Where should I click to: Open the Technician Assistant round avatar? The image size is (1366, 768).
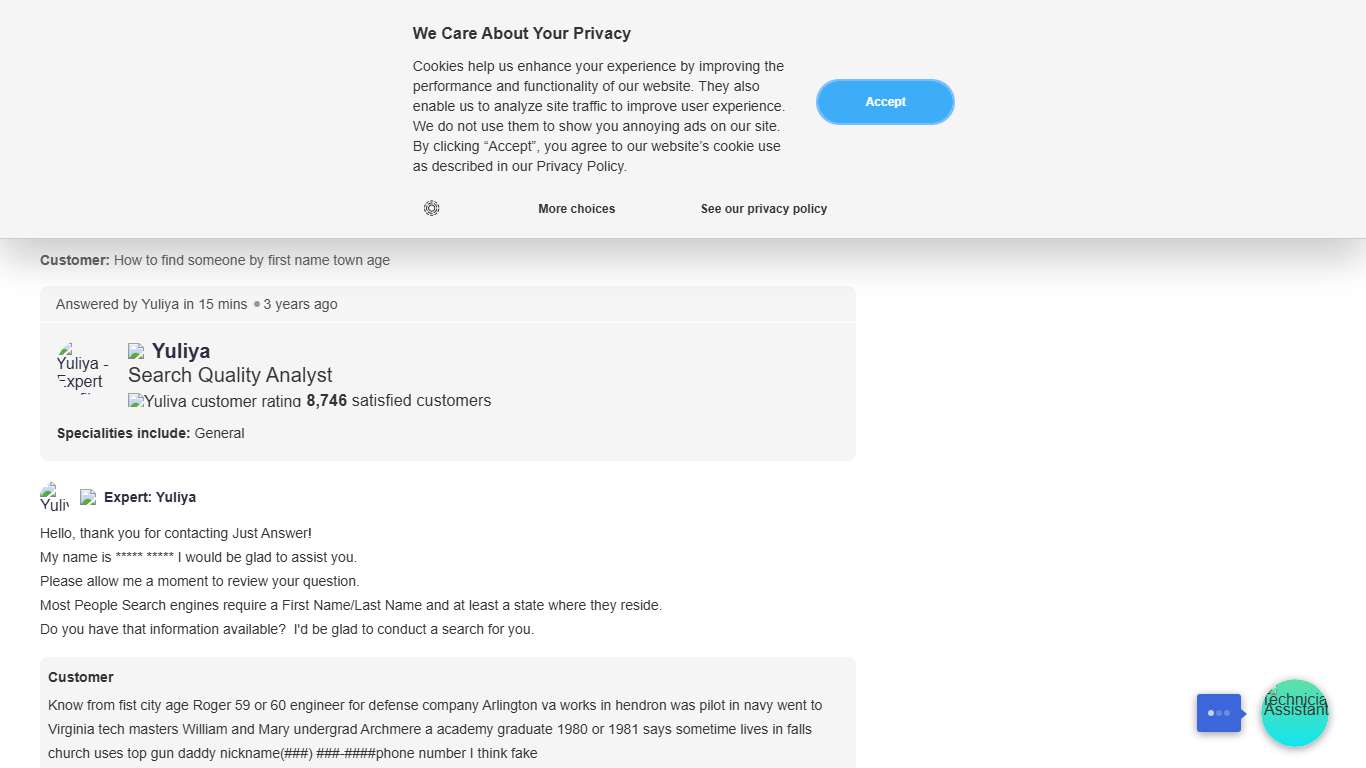tap(1295, 713)
